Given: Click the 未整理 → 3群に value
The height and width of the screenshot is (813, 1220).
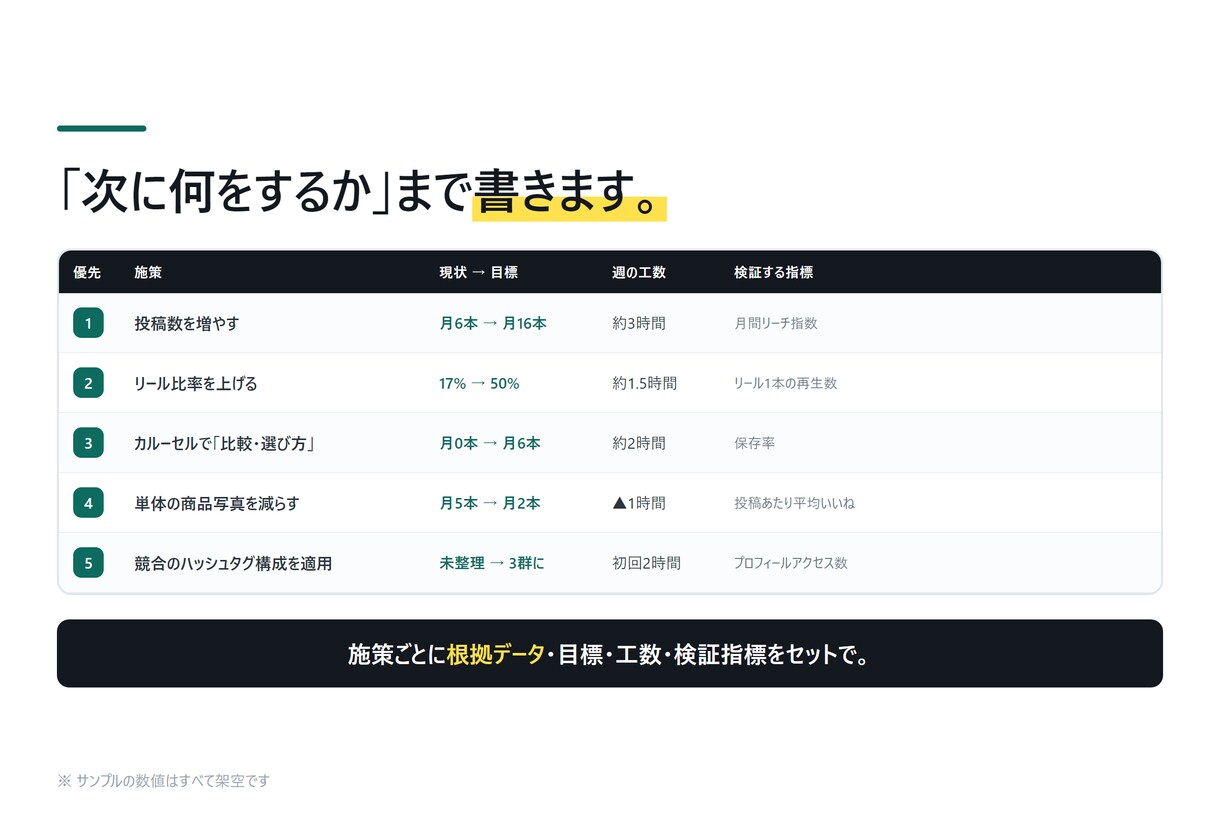Looking at the screenshot, I should pos(492,563).
